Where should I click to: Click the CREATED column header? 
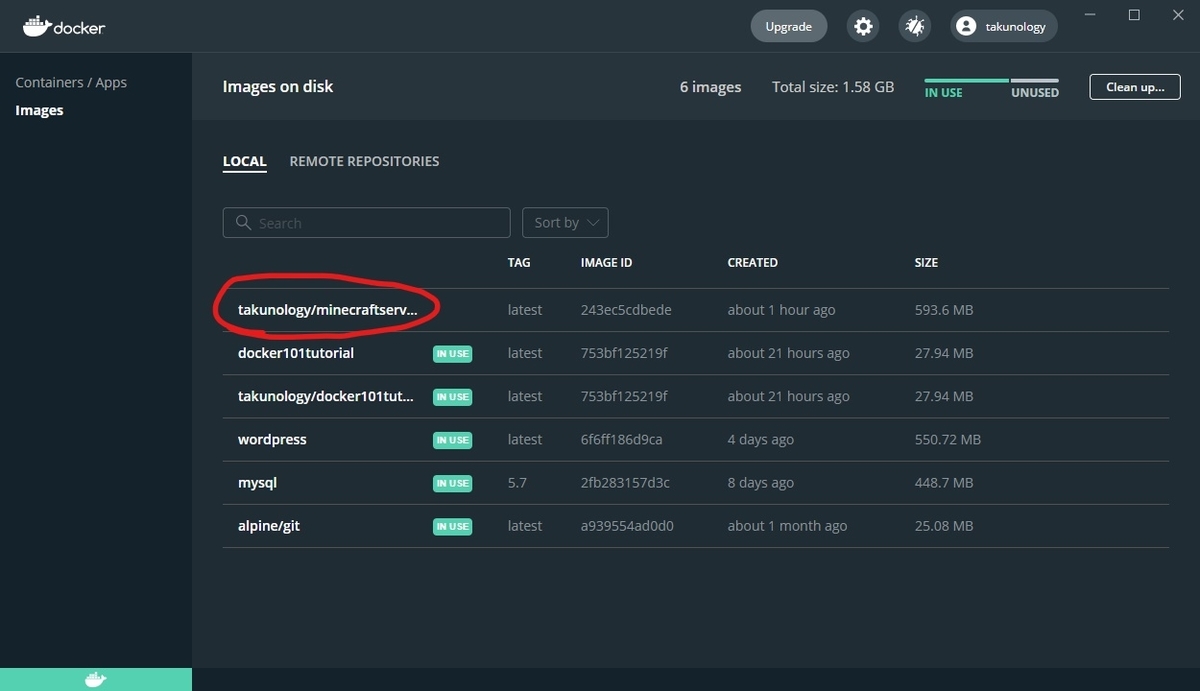tap(753, 263)
